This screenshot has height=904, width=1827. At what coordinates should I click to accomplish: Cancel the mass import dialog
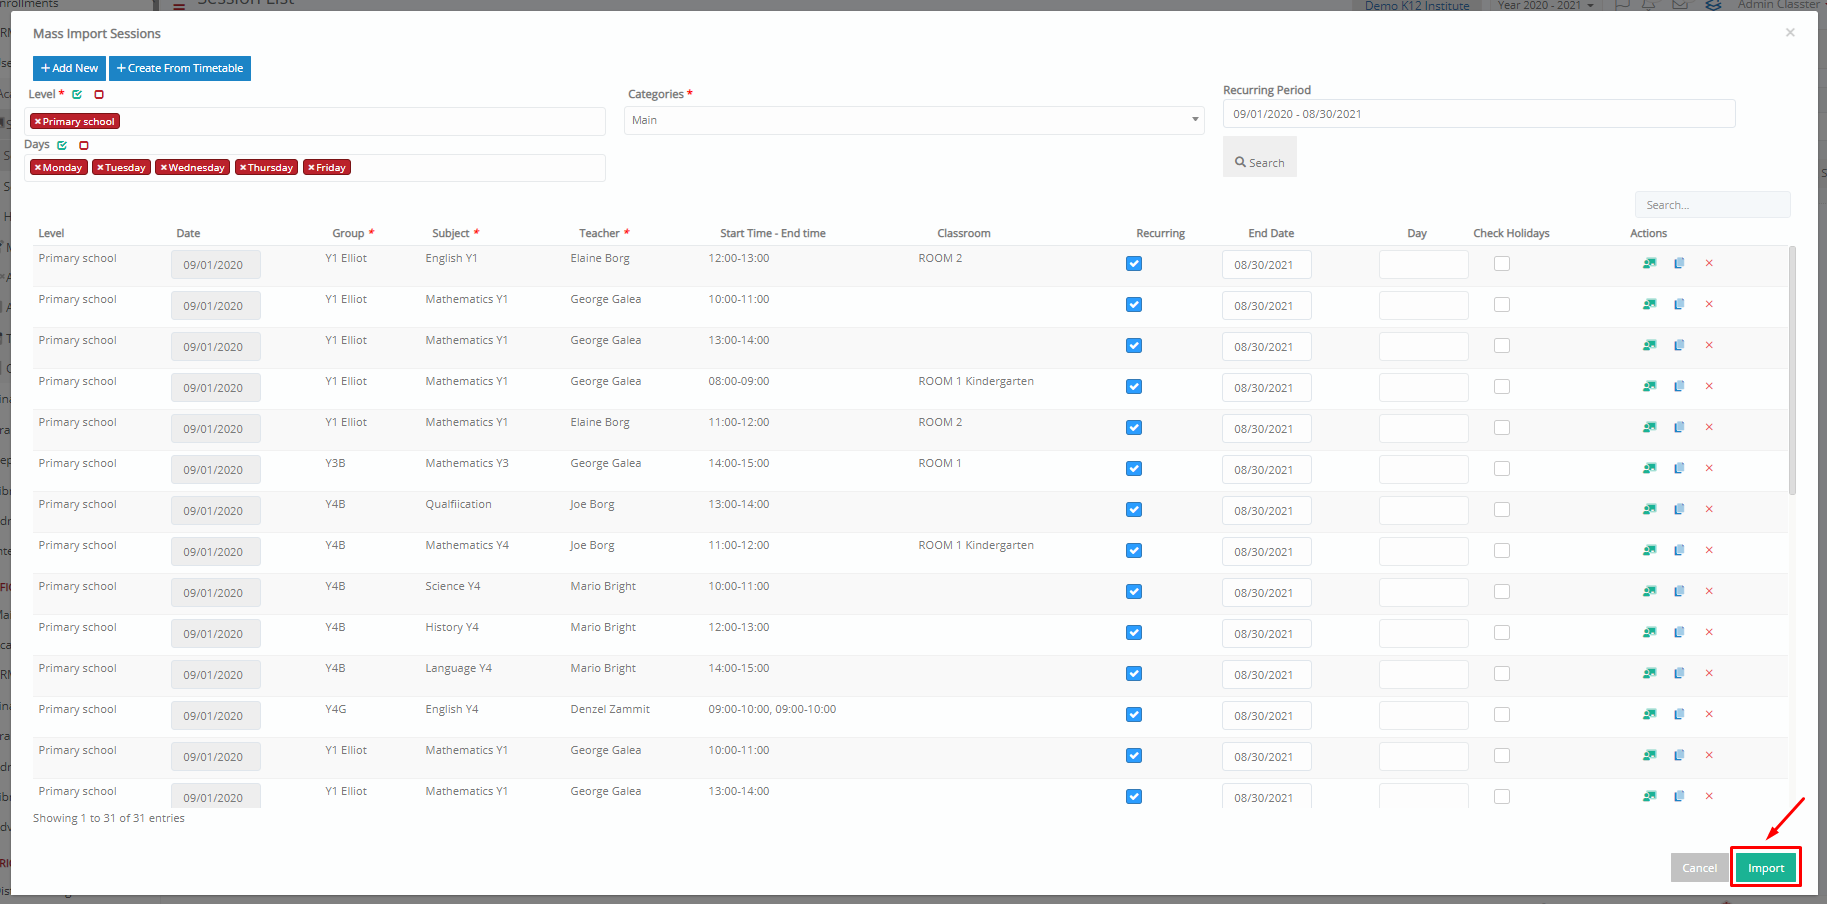(x=1699, y=868)
